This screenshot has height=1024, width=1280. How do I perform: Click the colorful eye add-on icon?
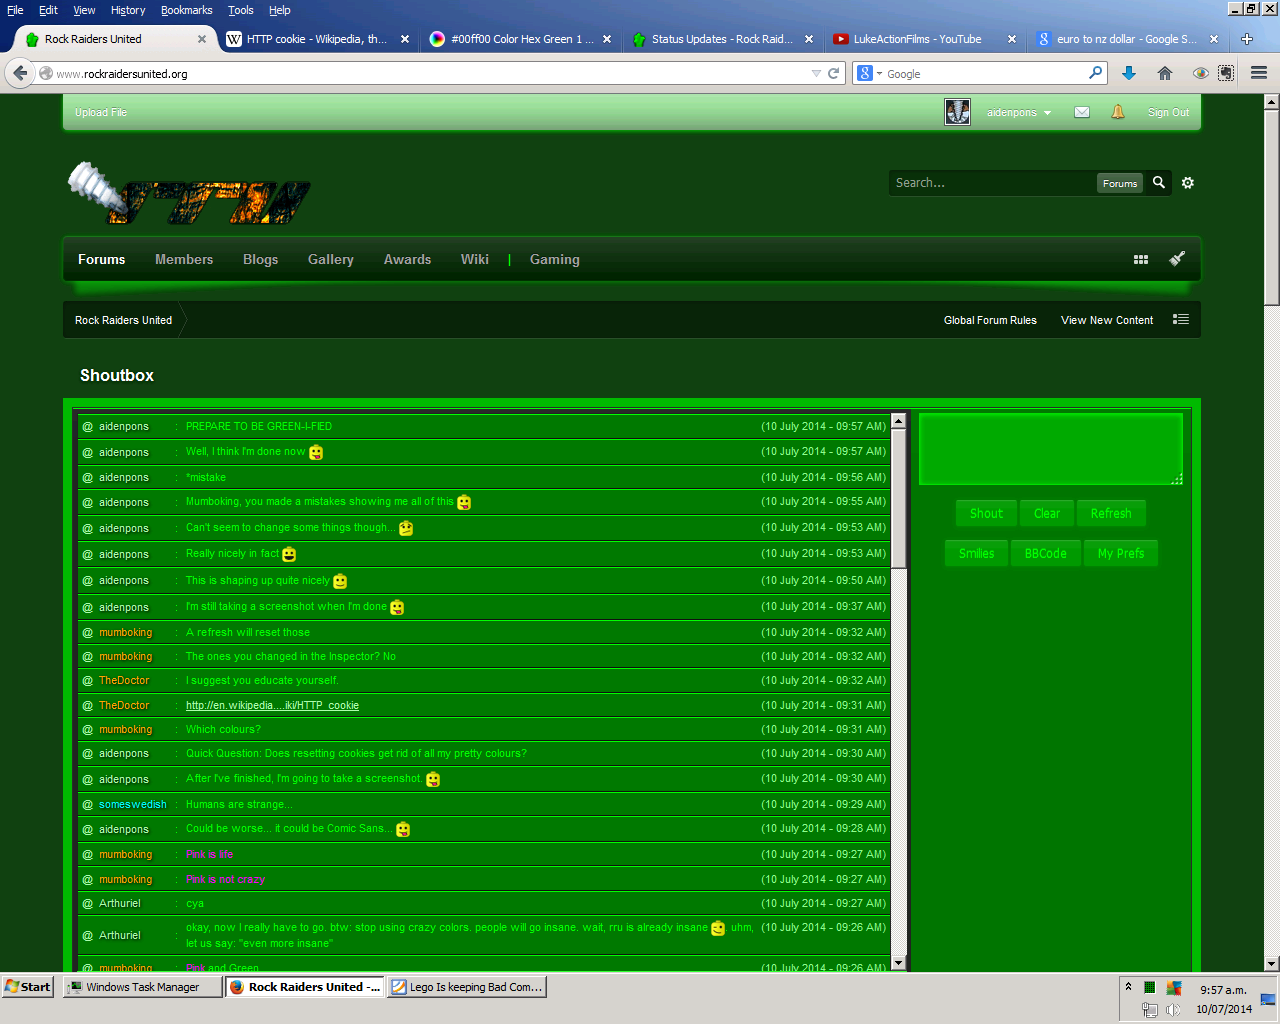pyautogui.click(x=1201, y=73)
